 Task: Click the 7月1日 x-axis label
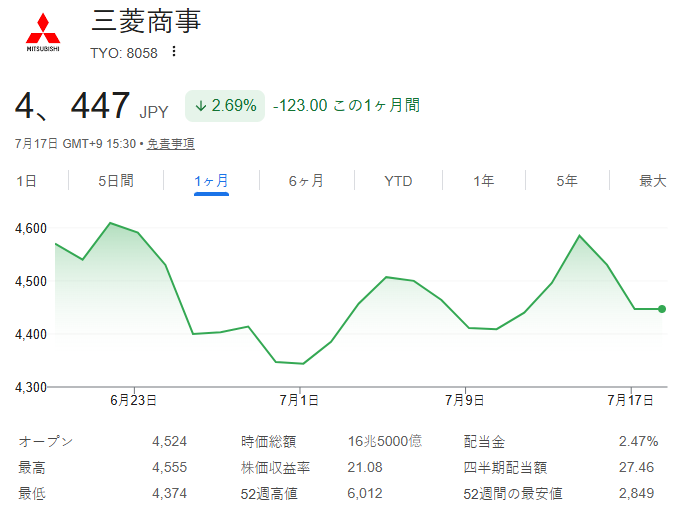[299, 400]
